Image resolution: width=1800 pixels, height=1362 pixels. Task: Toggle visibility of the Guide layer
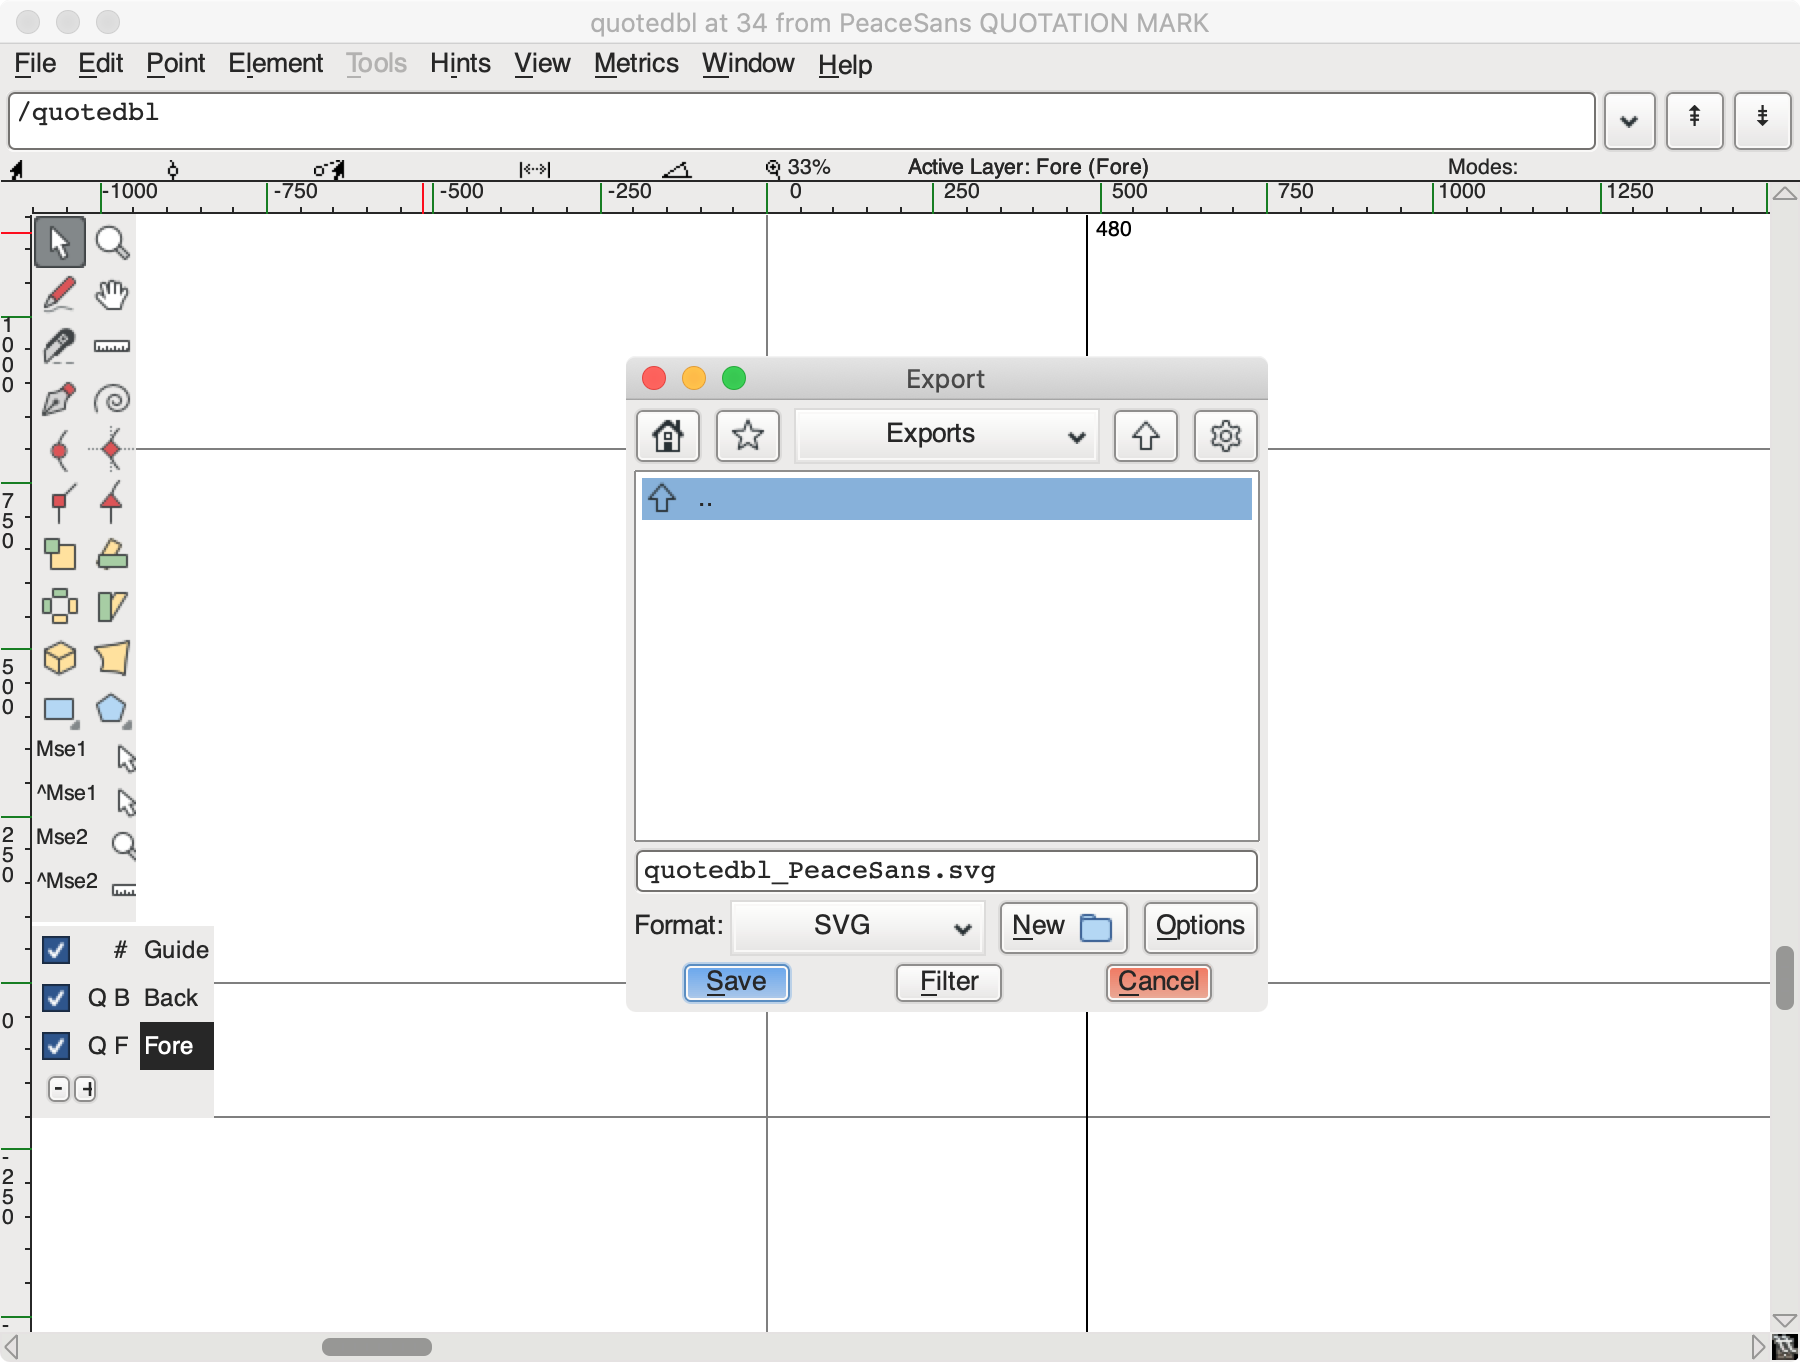pyautogui.click(x=56, y=950)
